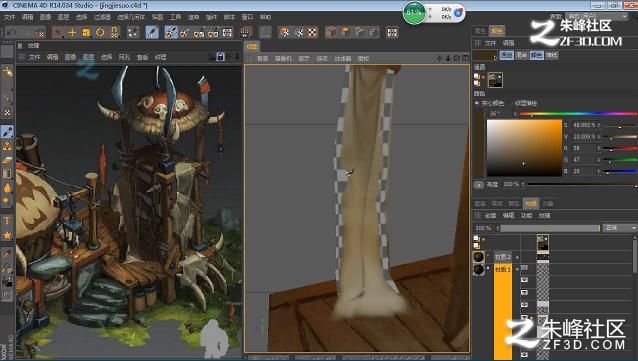Open the interface layout dropdown at top right
The image size is (638, 361).
tap(596, 17)
